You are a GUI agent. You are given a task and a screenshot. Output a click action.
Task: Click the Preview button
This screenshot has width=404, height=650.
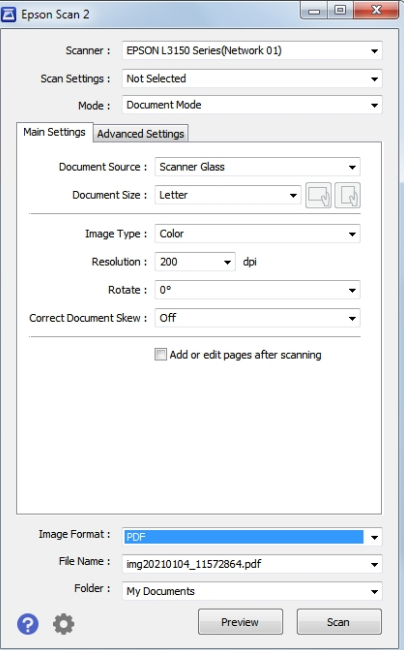pyautogui.click(x=240, y=622)
